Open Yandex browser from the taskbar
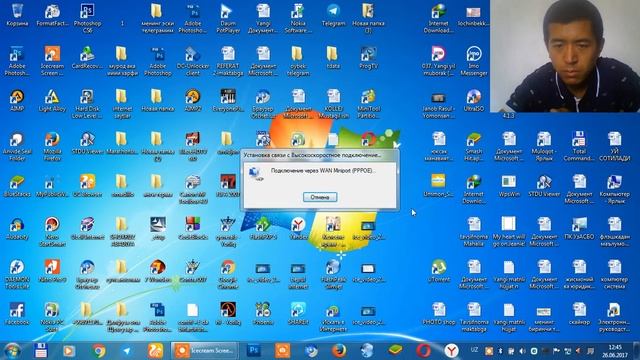 tap(451, 351)
